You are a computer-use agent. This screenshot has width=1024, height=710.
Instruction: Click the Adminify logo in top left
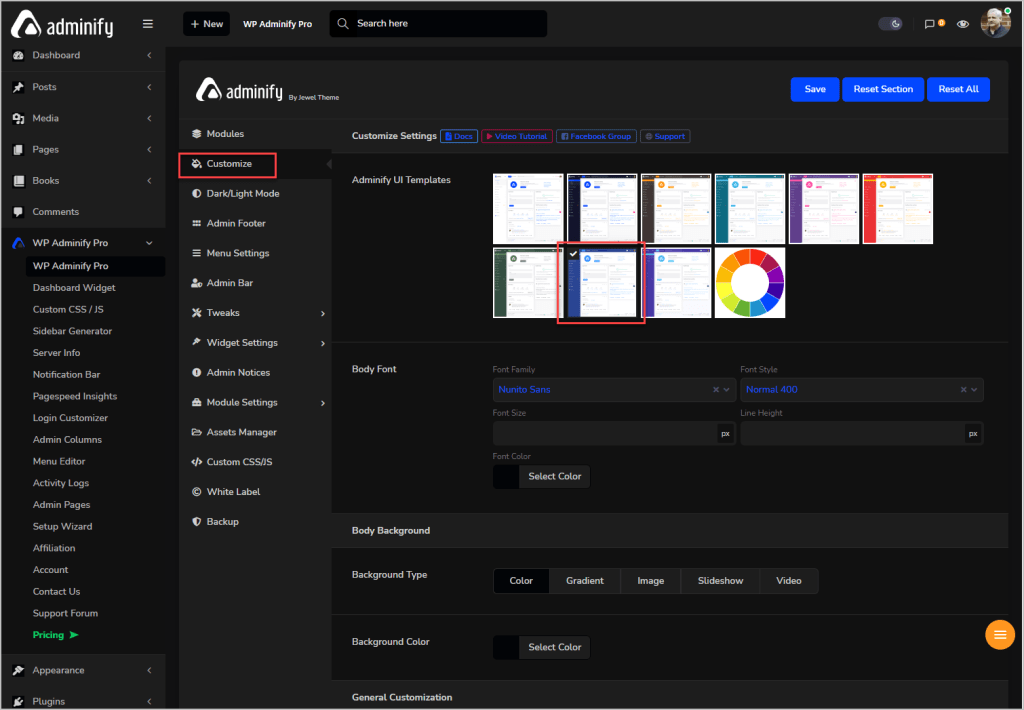(63, 24)
